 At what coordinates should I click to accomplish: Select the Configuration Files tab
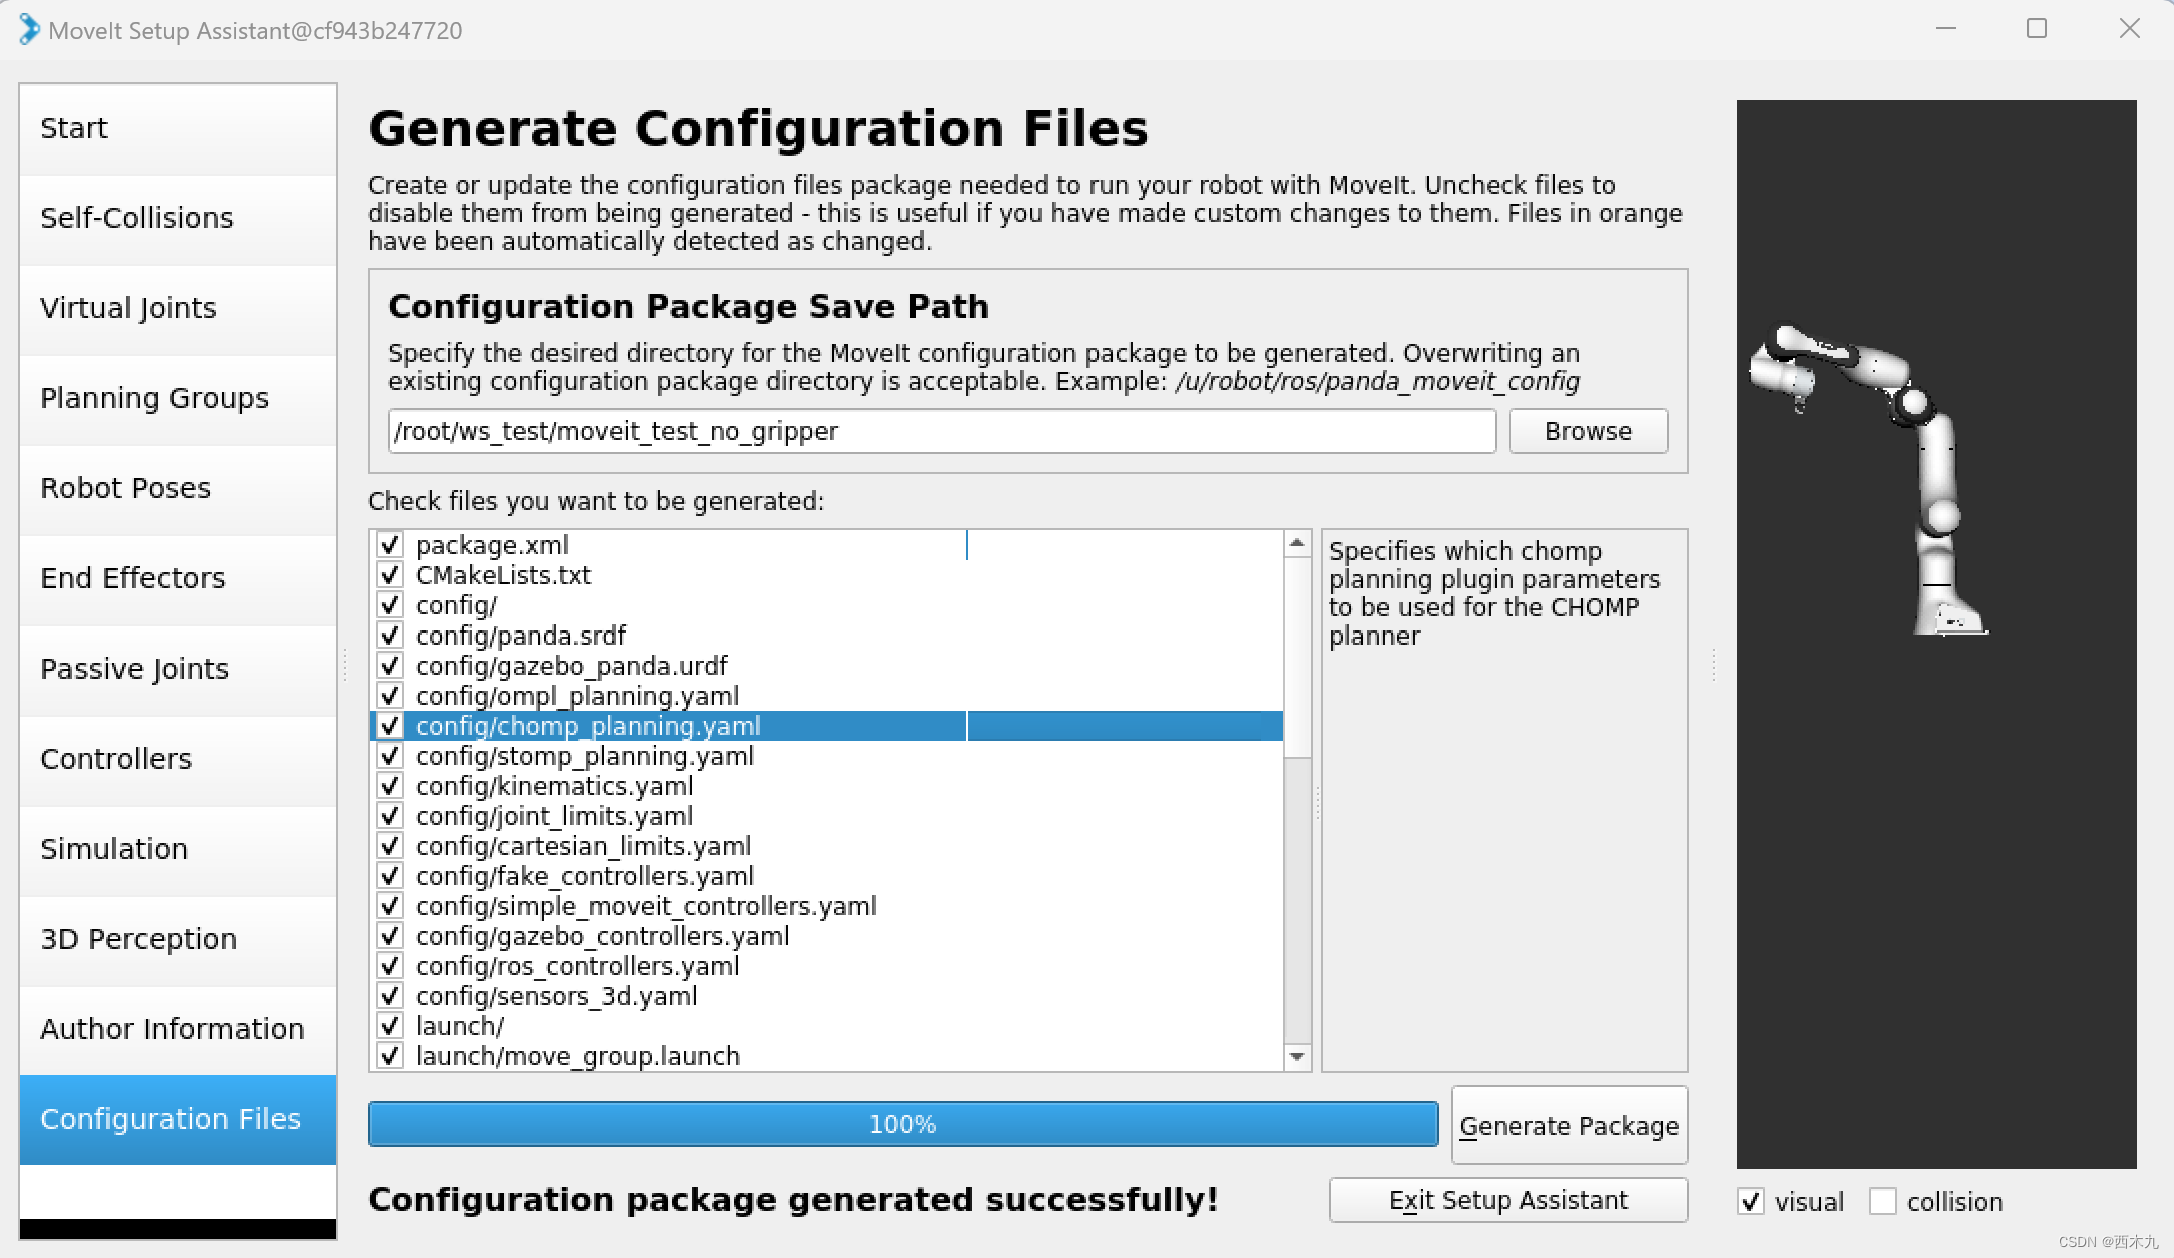tap(169, 1117)
